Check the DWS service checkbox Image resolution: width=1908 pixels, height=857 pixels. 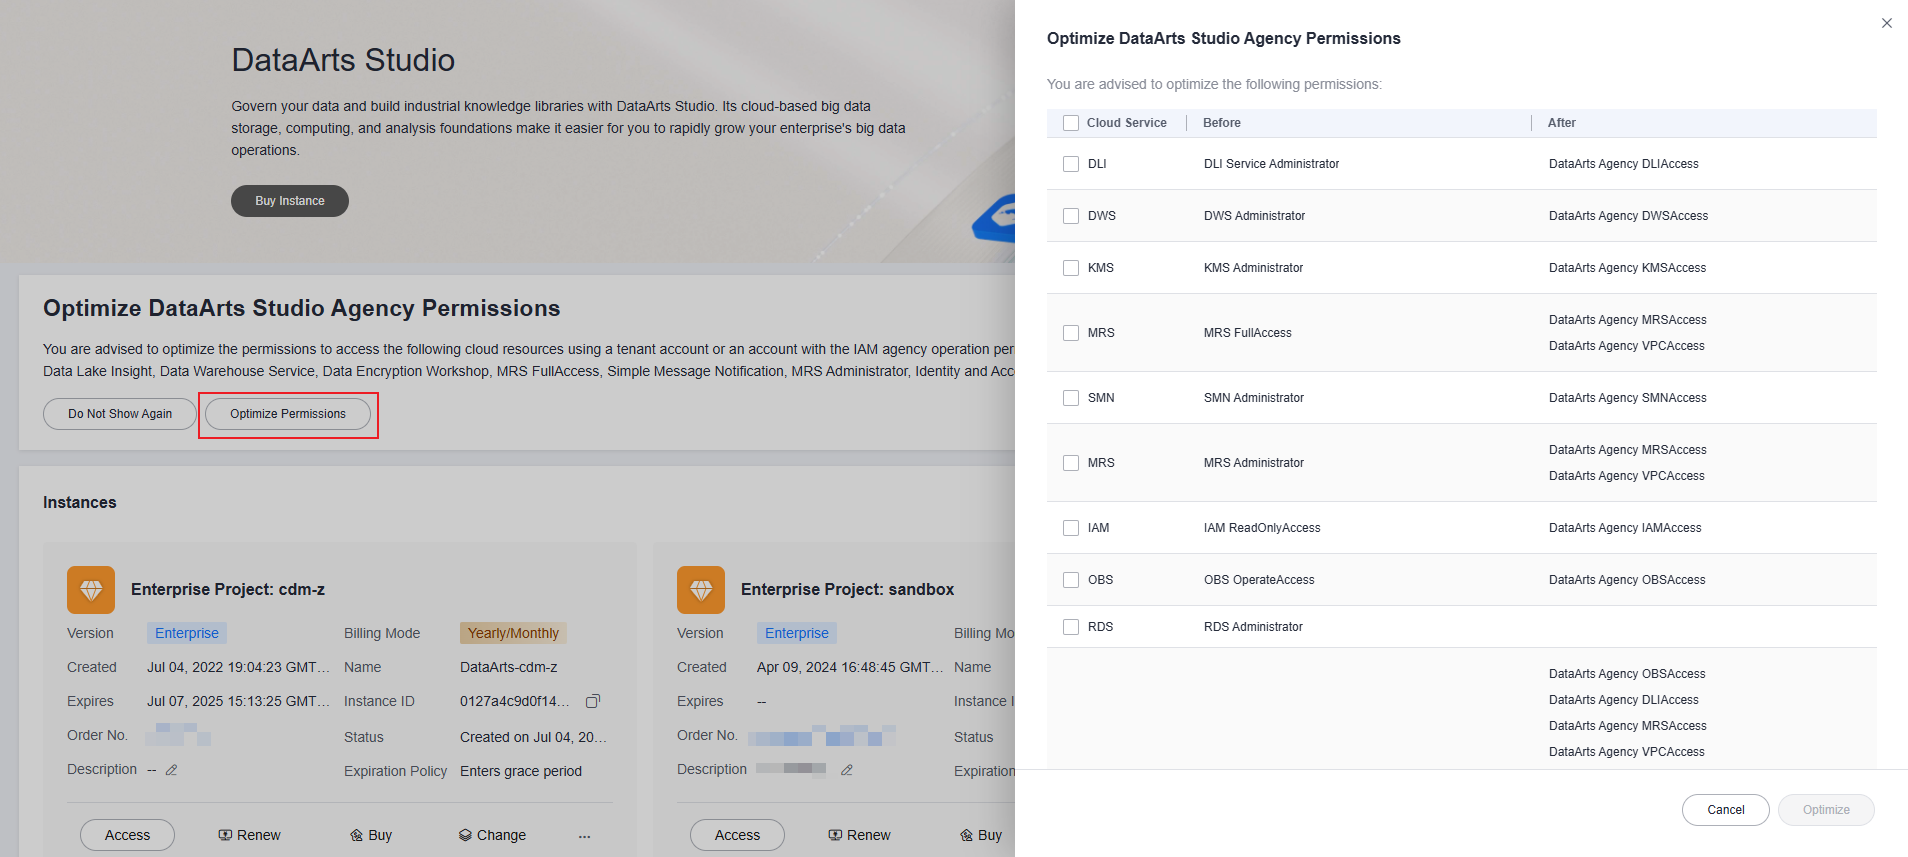click(1071, 216)
